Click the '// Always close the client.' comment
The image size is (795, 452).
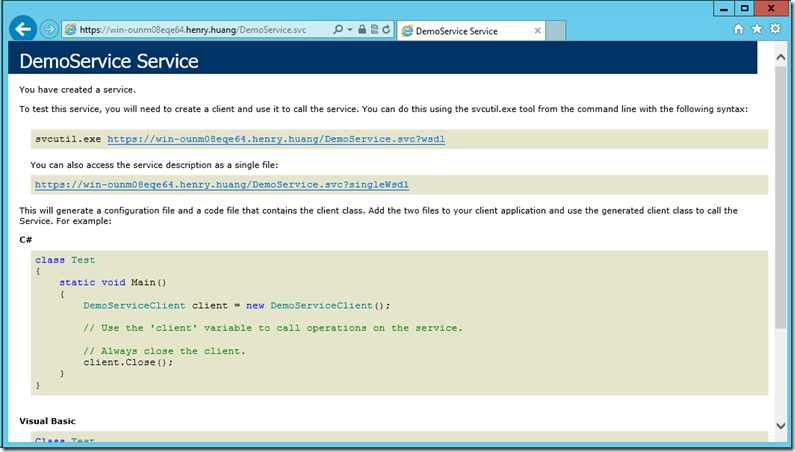[164, 351]
